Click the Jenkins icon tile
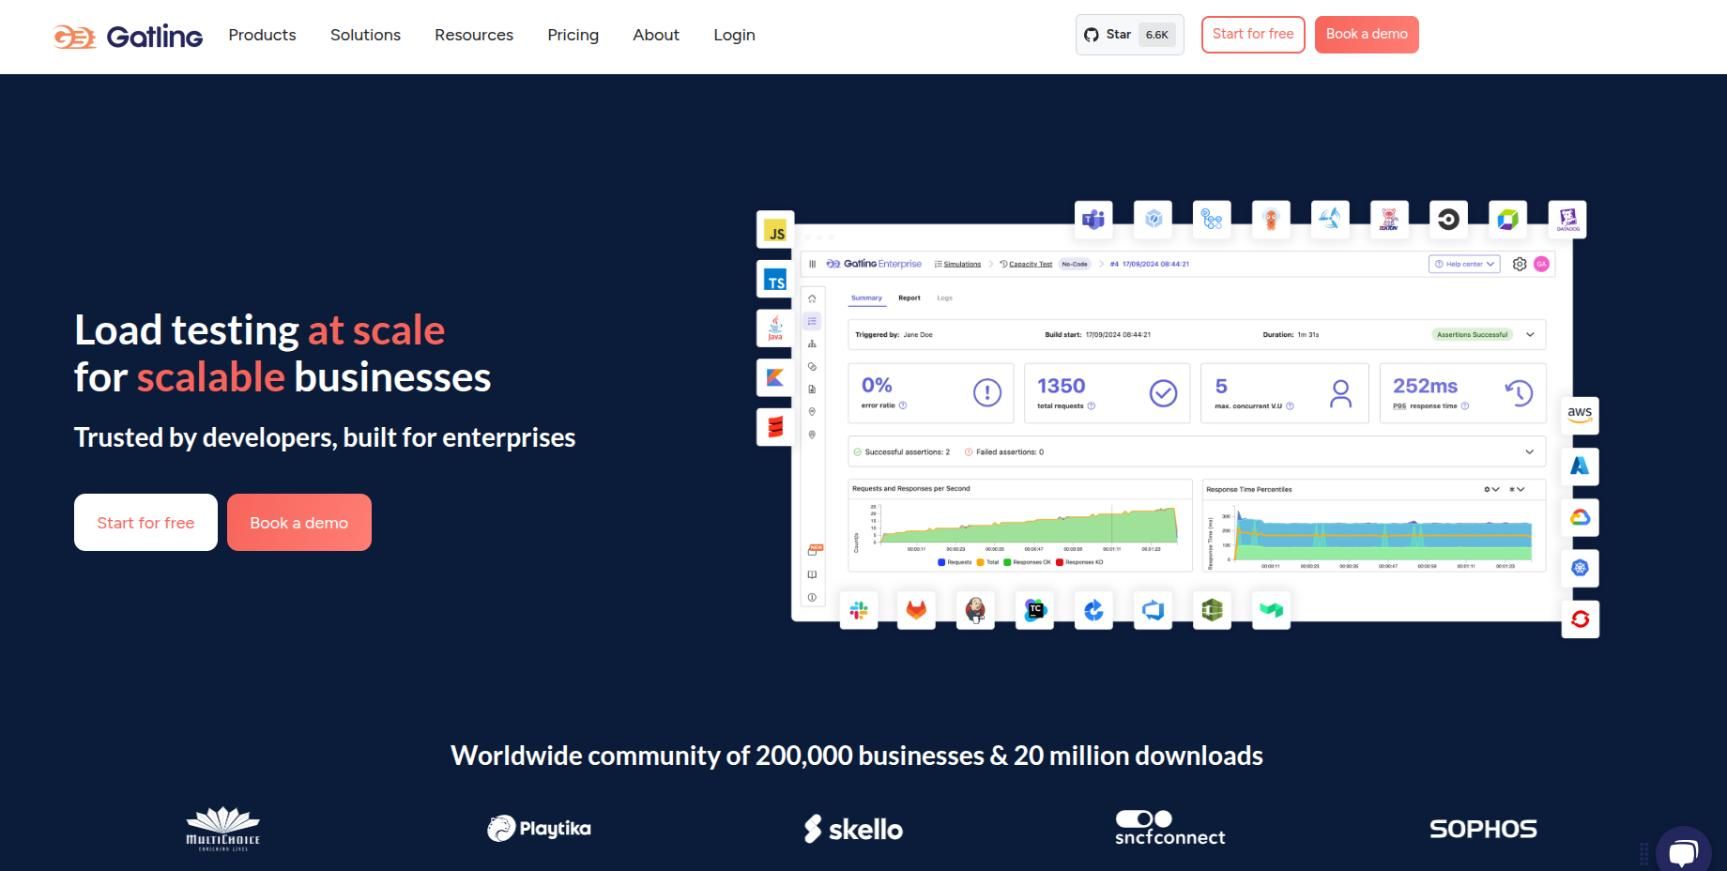Viewport: 1727px width, 871px height. [975, 610]
